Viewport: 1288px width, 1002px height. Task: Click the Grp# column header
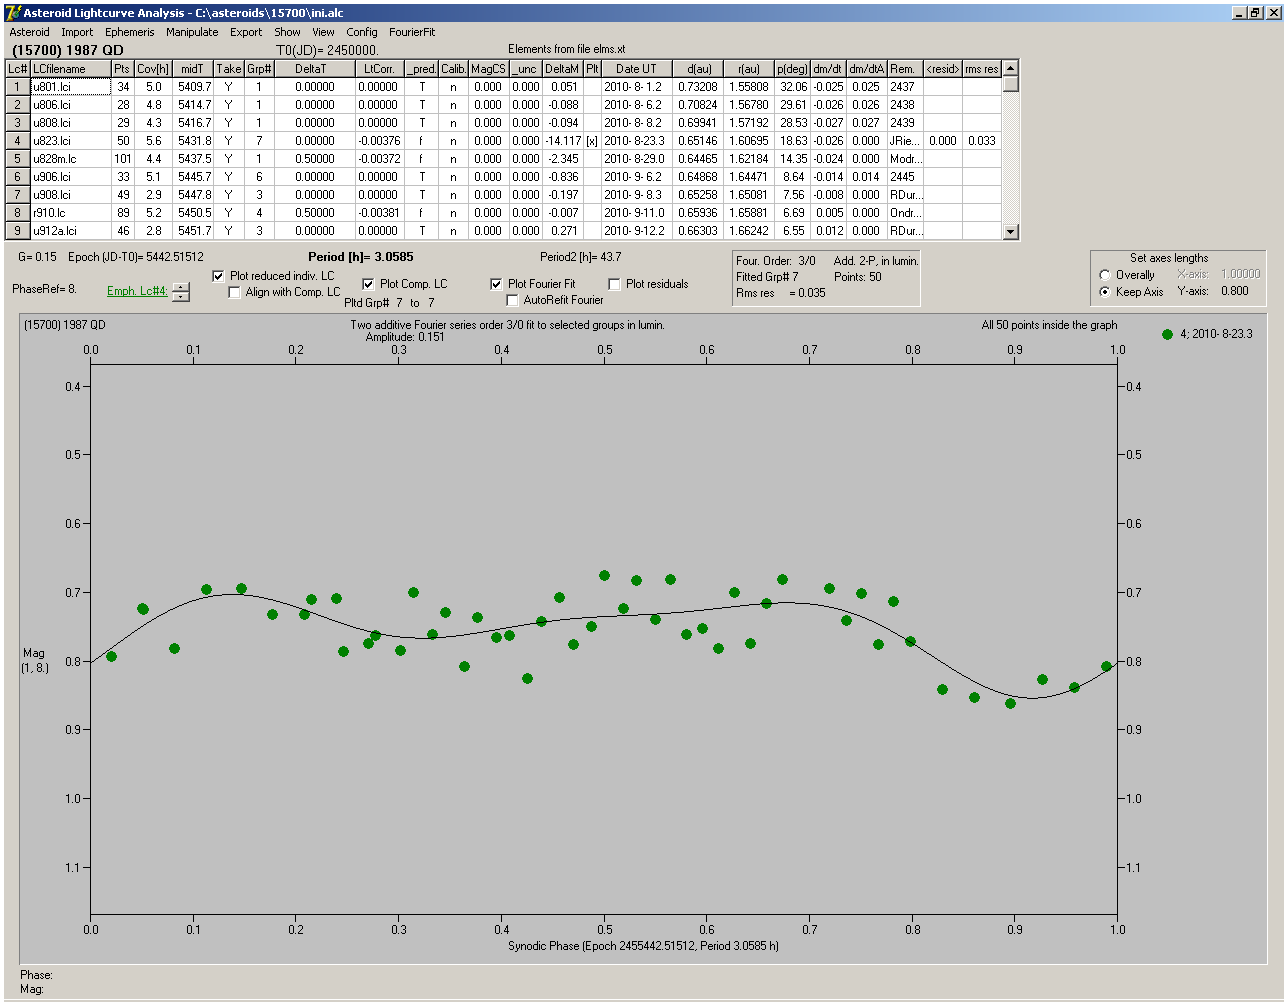(x=259, y=69)
